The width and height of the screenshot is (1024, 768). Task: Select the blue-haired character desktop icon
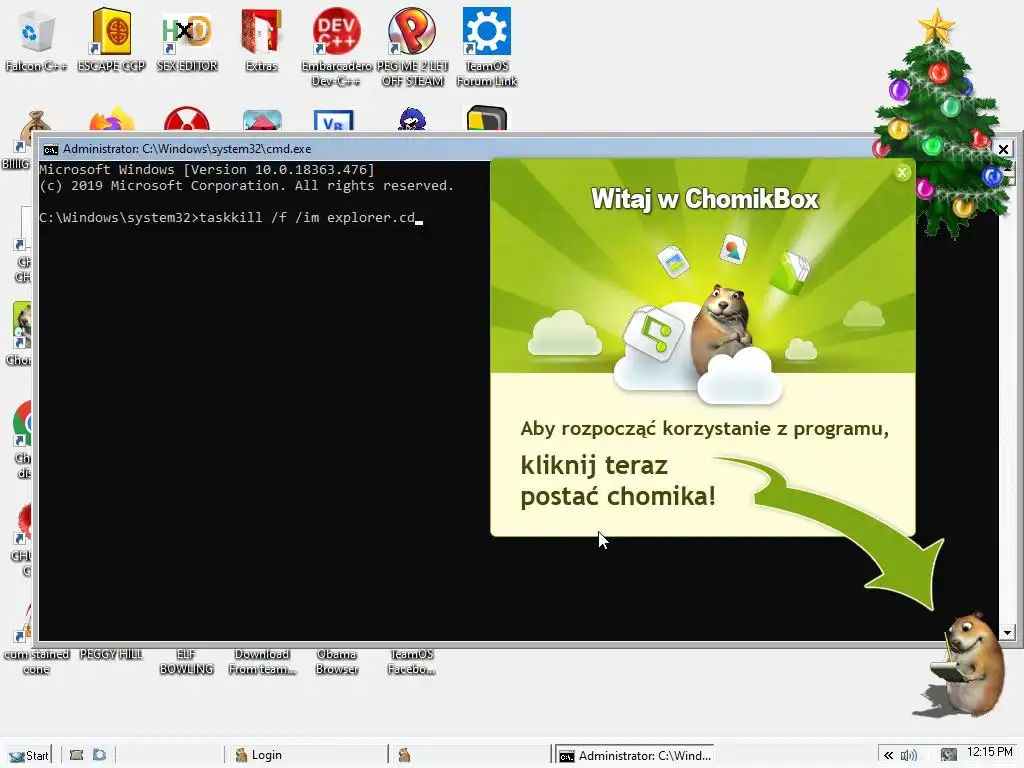[x=411, y=120]
